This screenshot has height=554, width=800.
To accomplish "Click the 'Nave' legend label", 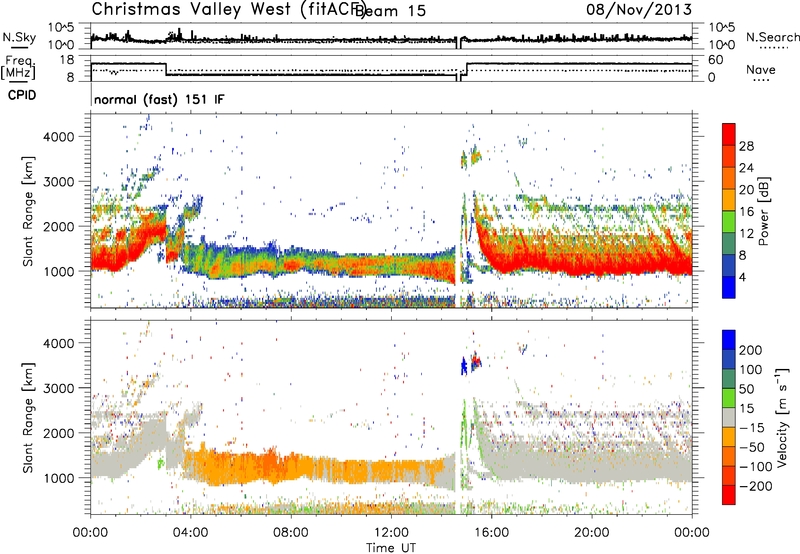I will pos(760,69).
